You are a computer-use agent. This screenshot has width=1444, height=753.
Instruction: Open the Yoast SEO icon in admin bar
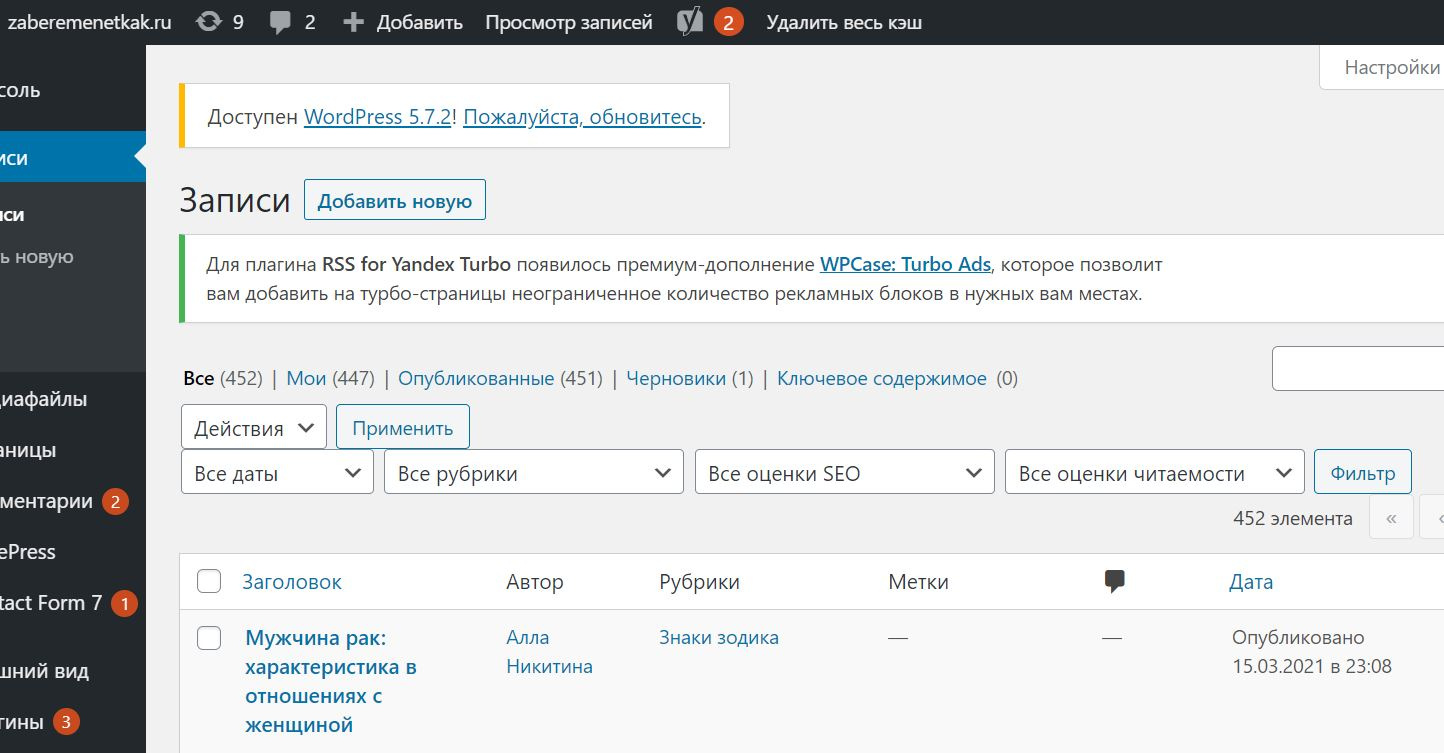coord(690,22)
